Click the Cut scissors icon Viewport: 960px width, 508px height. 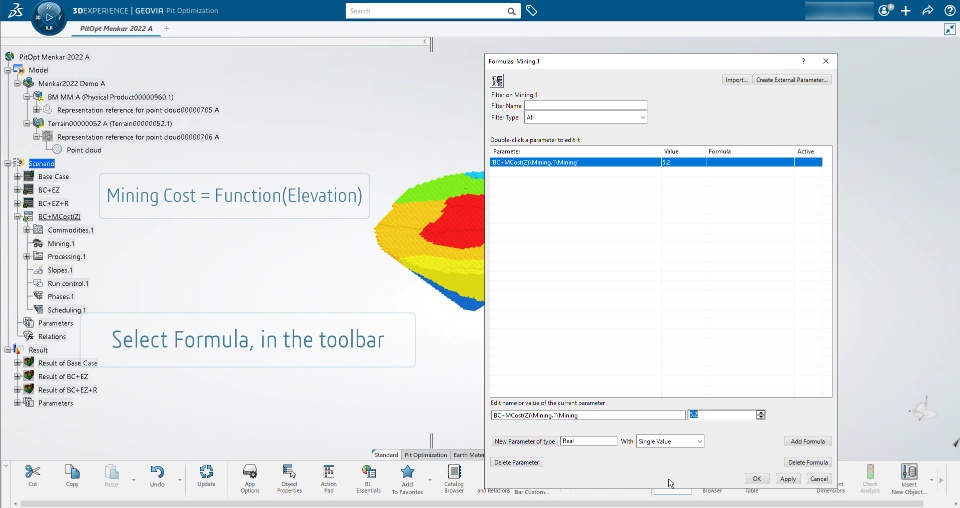tap(32, 471)
